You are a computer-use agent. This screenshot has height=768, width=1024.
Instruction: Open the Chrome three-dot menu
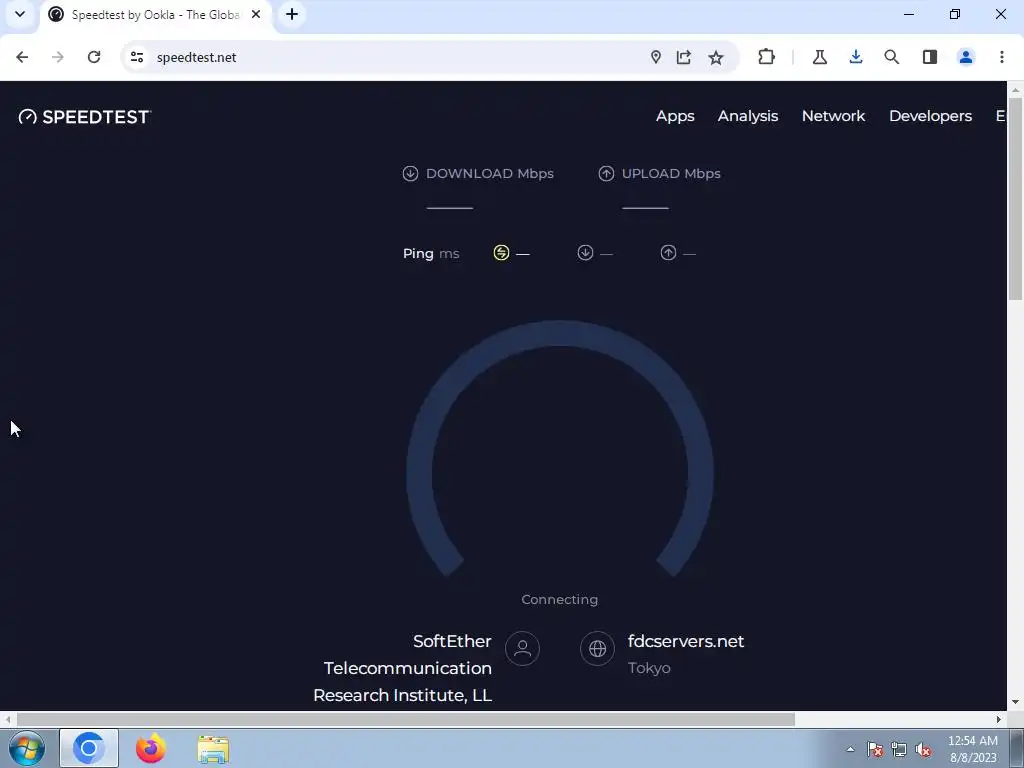(1002, 57)
